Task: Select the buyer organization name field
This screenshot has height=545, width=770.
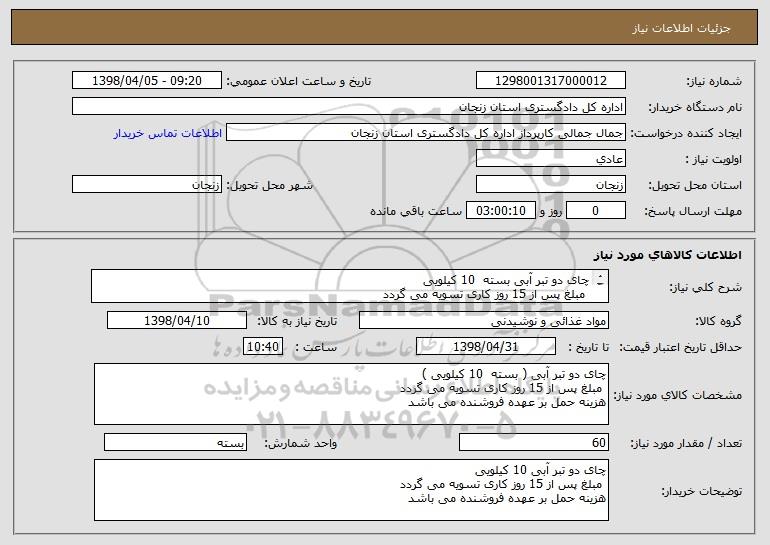Action: (349, 107)
